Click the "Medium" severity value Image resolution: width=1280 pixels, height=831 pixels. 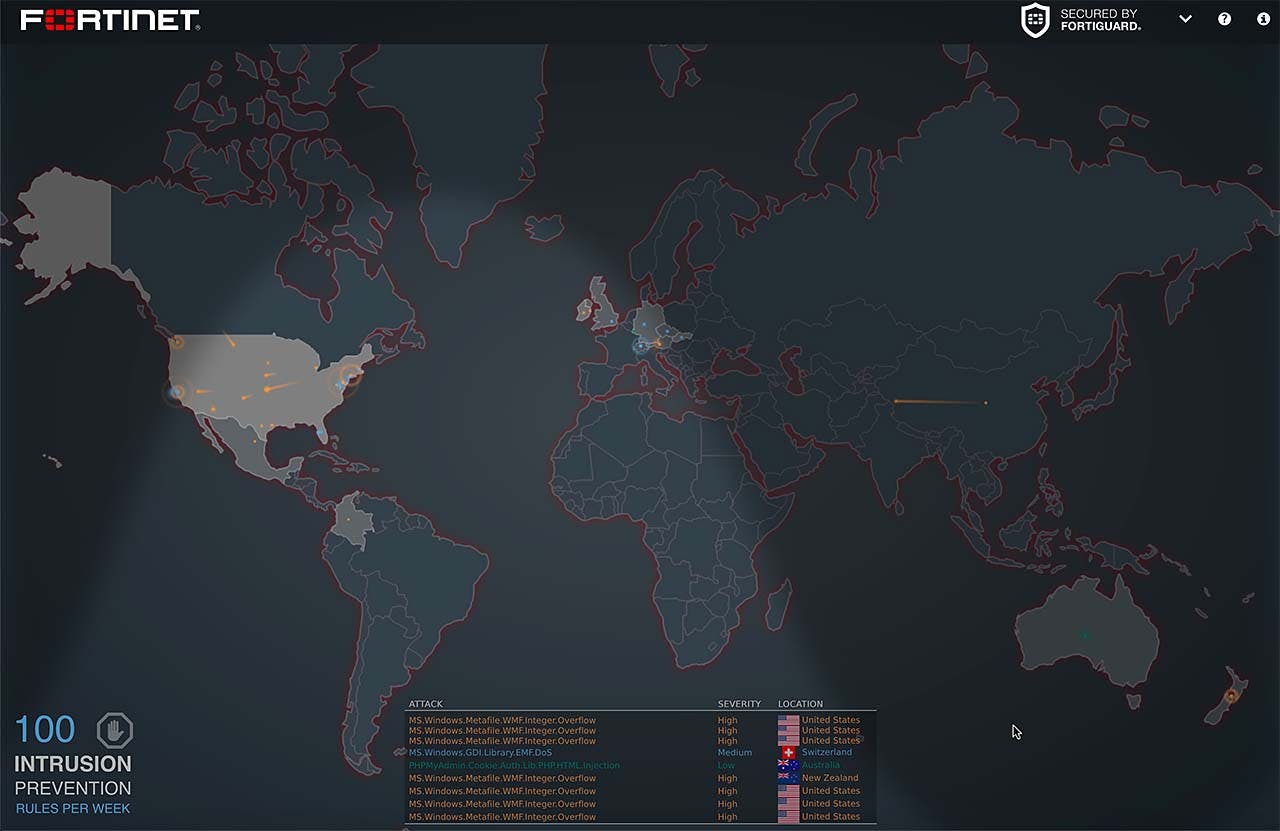click(x=735, y=753)
